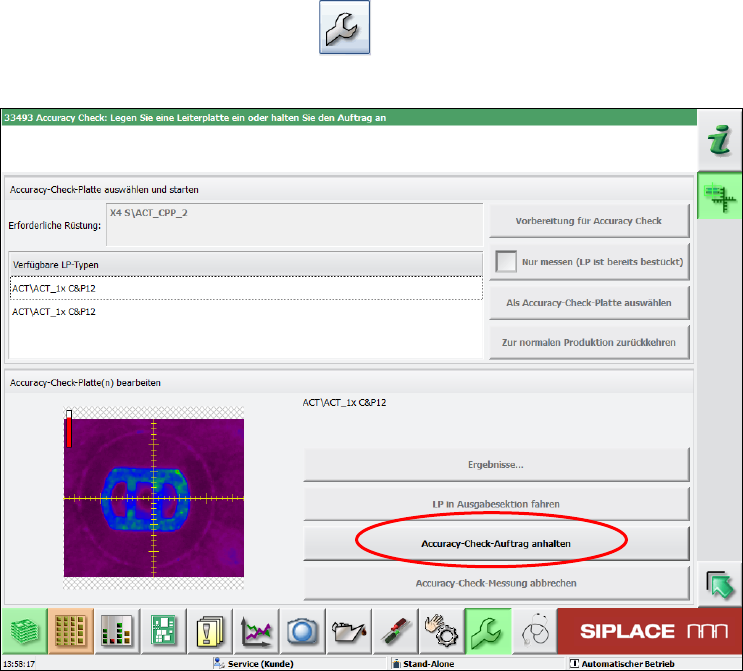Open the screwdriver tool icon

coord(396,631)
